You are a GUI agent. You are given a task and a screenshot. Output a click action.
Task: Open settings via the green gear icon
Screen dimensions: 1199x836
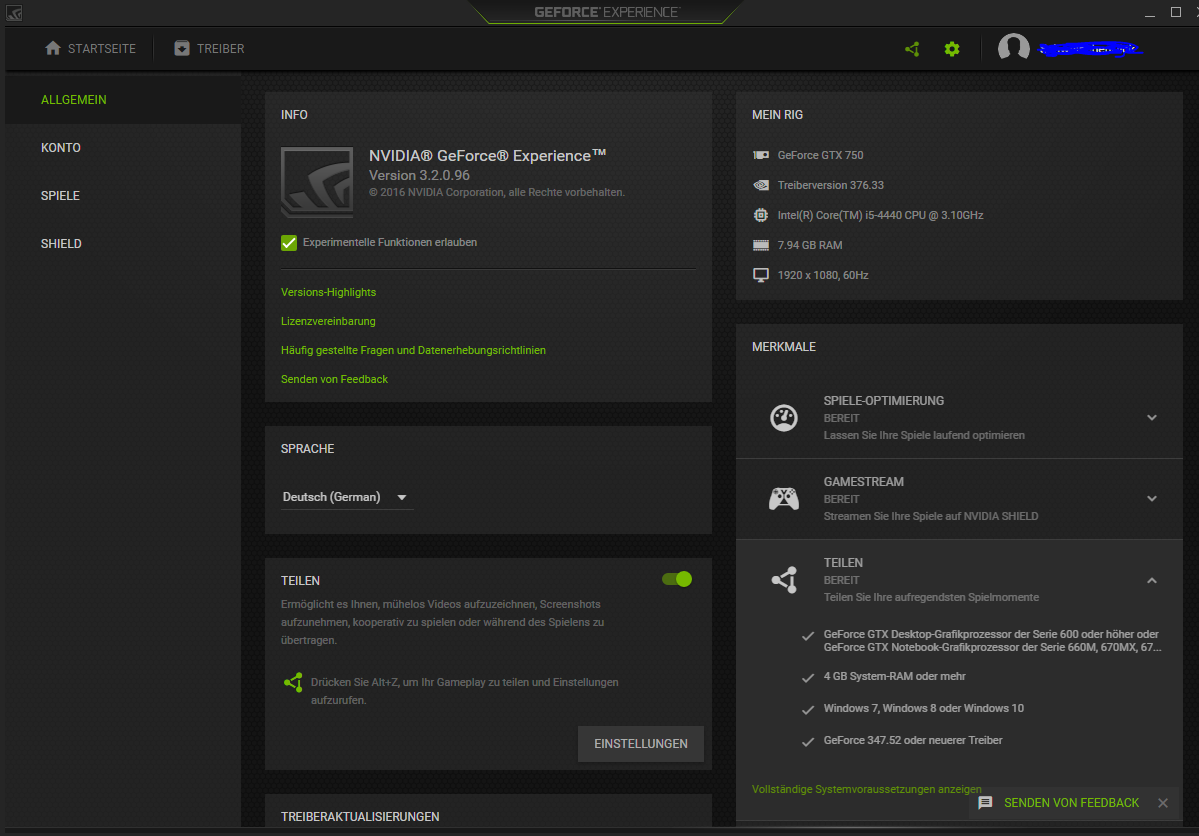tap(951, 49)
